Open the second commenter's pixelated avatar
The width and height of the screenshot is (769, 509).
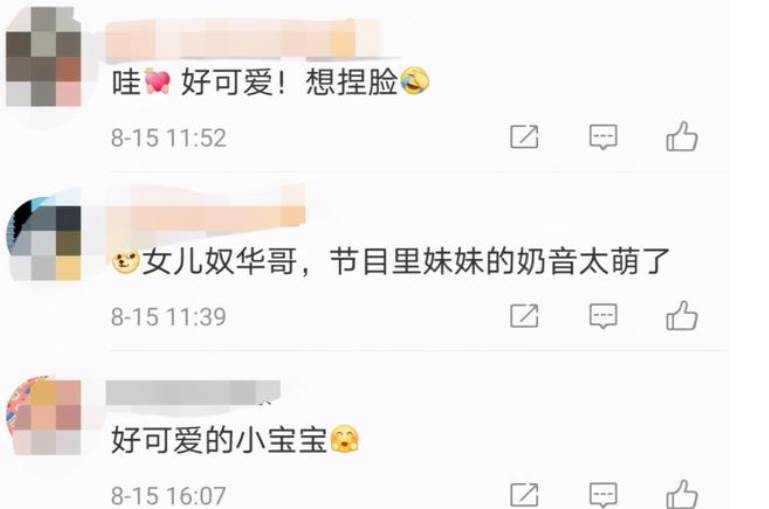43,239
